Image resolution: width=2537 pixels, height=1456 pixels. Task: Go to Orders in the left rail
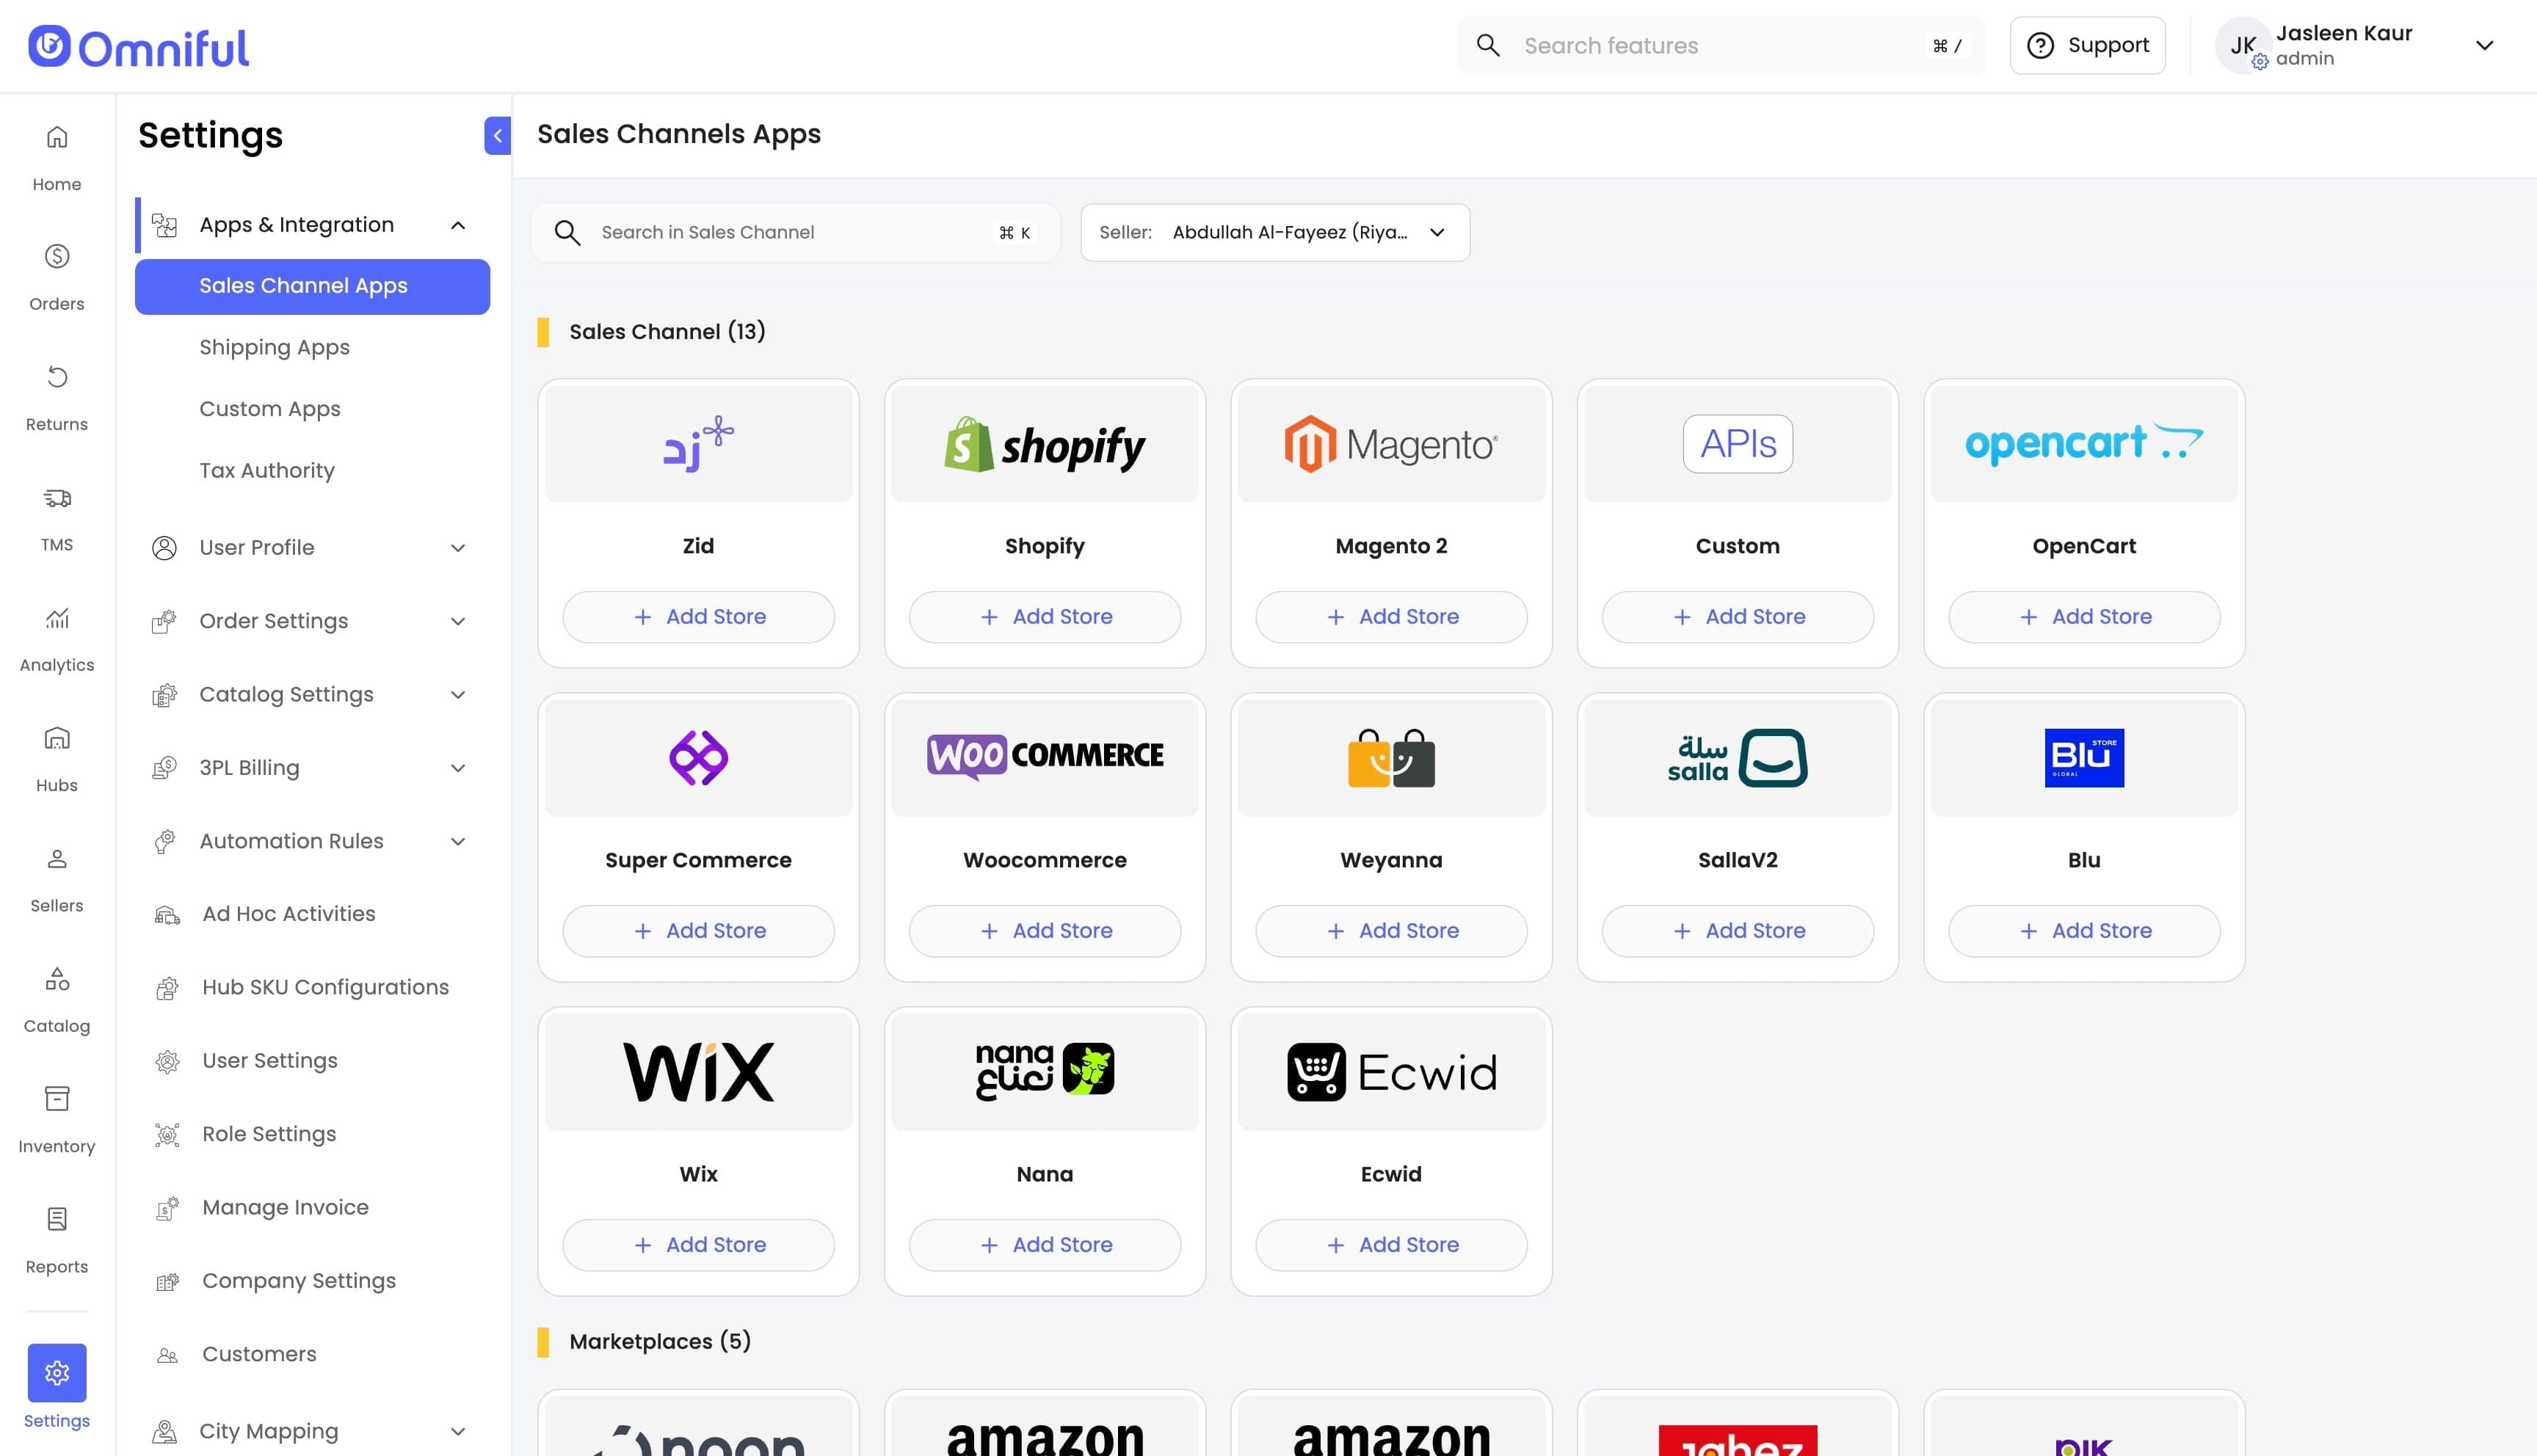[57, 277]
